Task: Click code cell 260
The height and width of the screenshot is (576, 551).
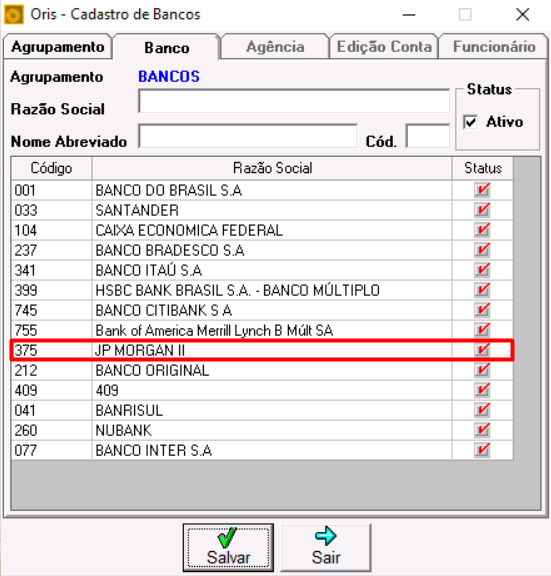Action: click(x=51, y=431)
